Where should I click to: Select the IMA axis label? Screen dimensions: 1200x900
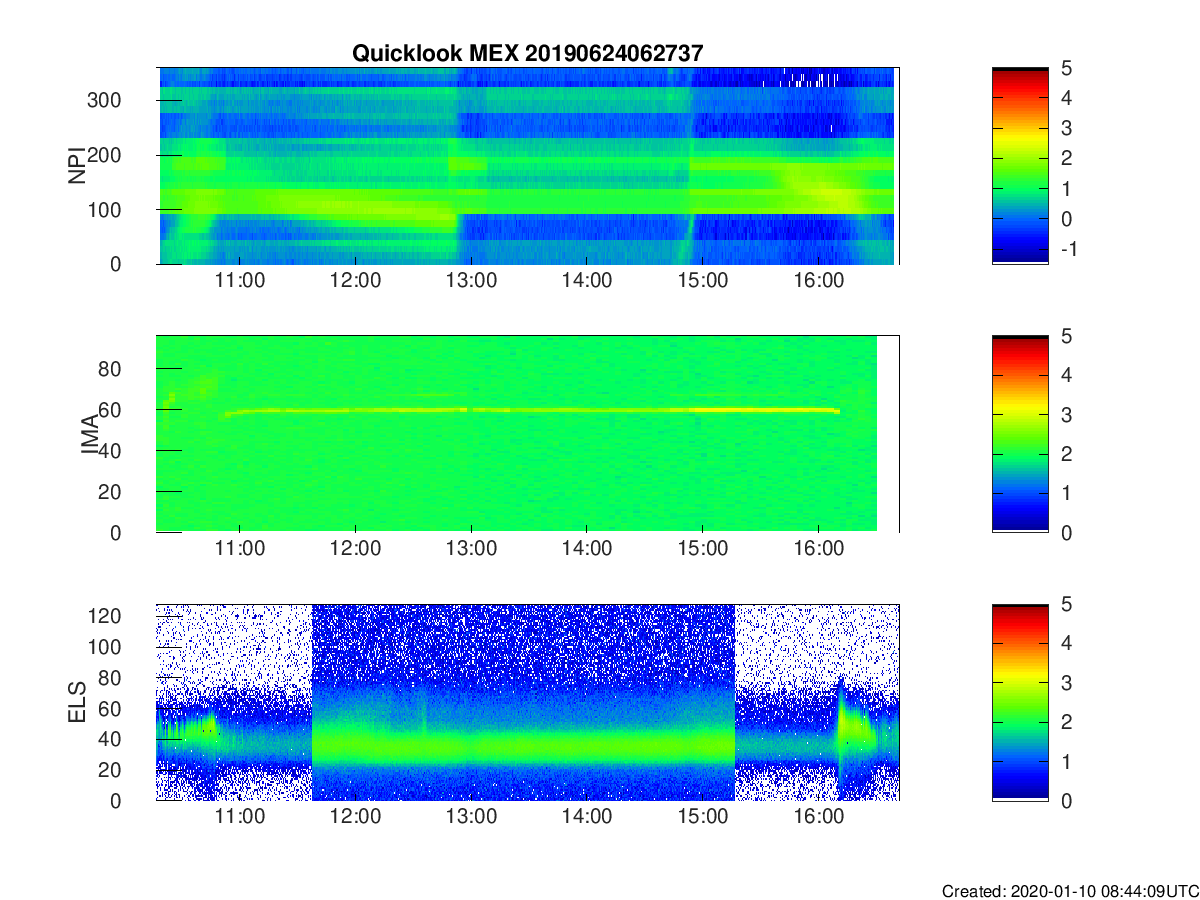pyautogui.click(x=90, y=434)
